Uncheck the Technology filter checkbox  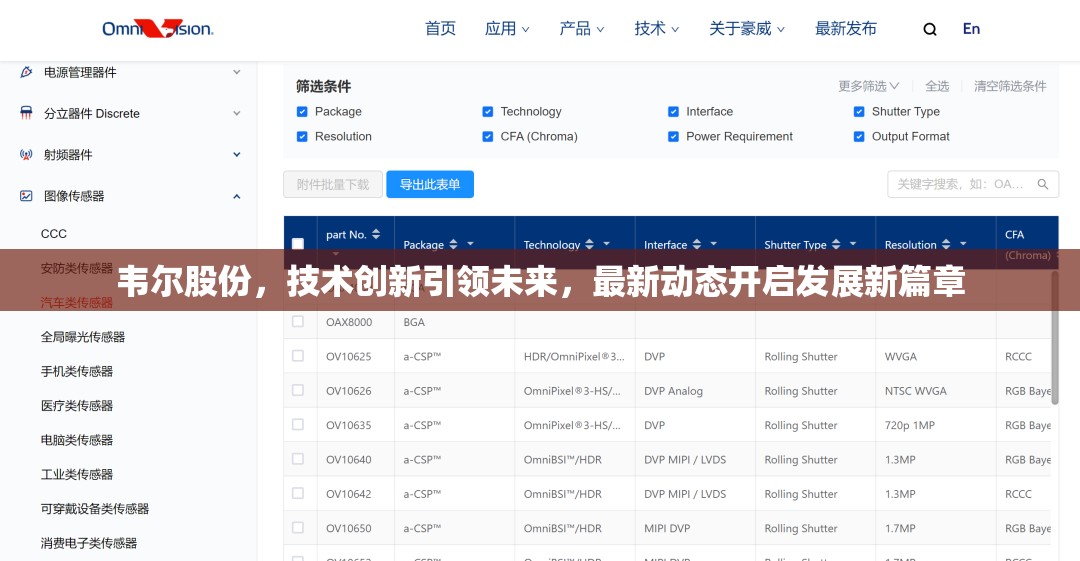[x=488, y=112]
